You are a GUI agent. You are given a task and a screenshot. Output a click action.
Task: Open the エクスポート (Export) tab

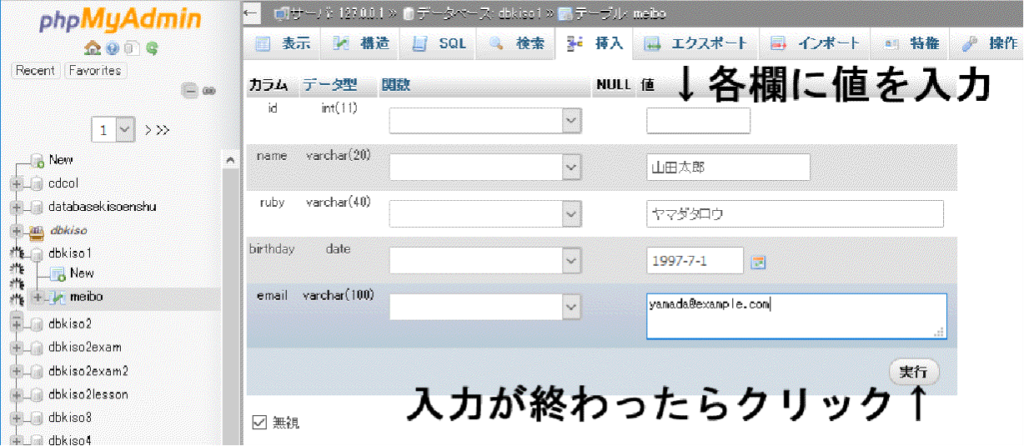click(697, 44)
